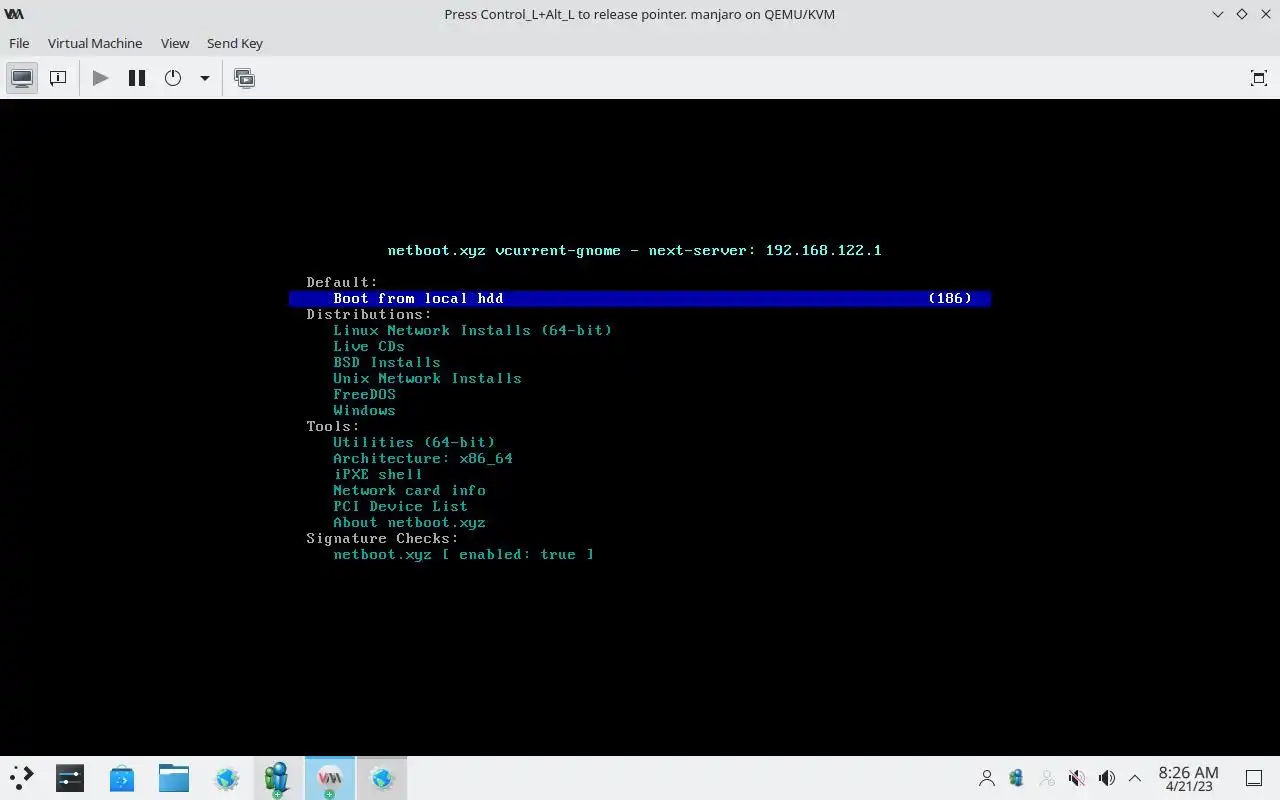
Task: Select FreeDOS entry
Action: point(364,394)
